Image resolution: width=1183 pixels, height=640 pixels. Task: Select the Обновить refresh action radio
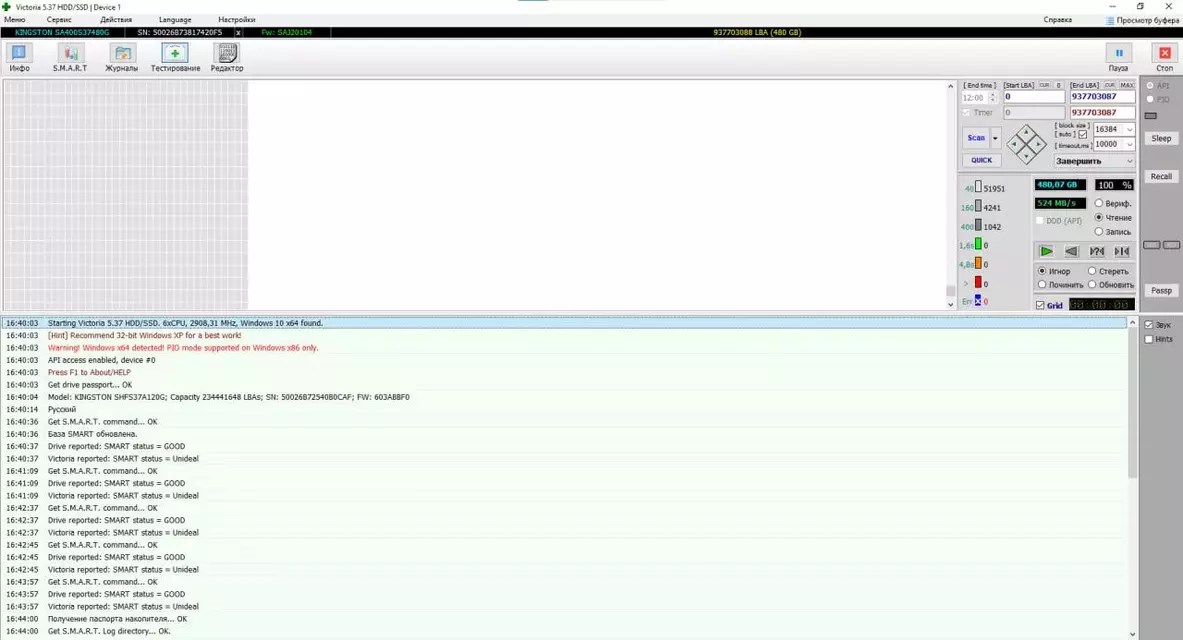[x=1092, y=285]
